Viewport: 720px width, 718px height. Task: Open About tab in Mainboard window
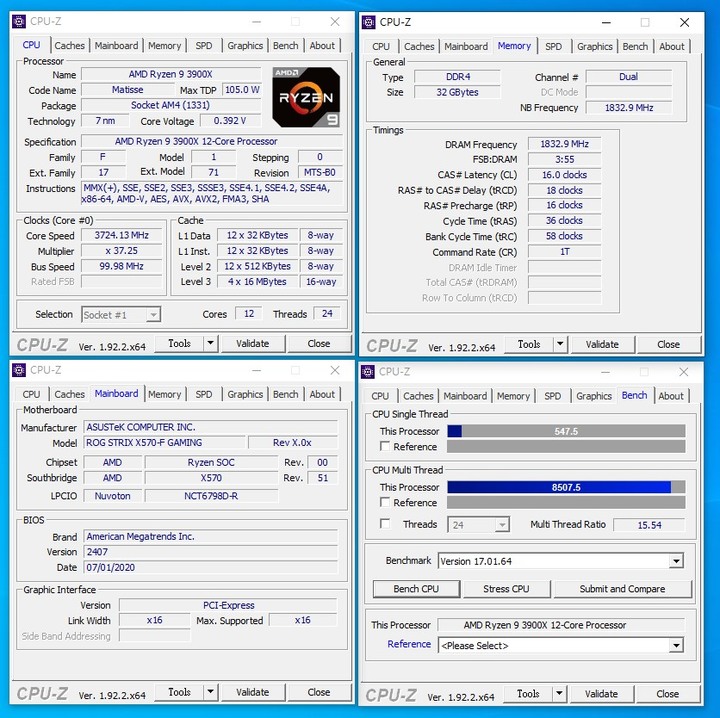(322, 394)
